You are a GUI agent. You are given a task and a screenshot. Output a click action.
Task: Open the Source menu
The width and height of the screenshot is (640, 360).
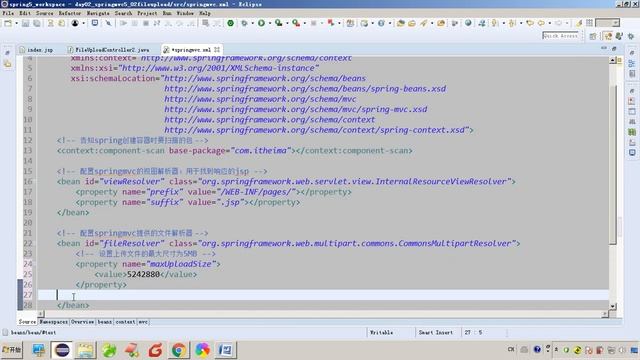pos(44,13)
